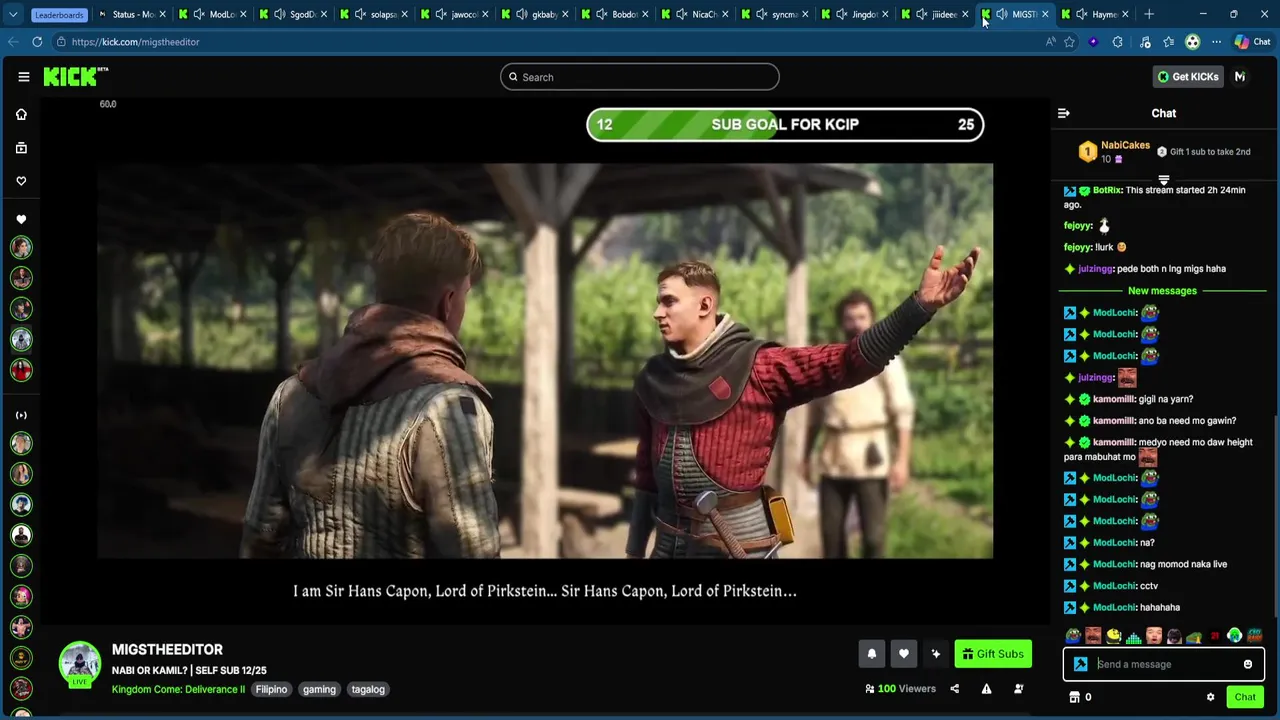Image resolution: width=1280 pixels, height=720 pixels.
Task: Open Copilot Chat in browser toolbar
Action: coord(1252,42)
